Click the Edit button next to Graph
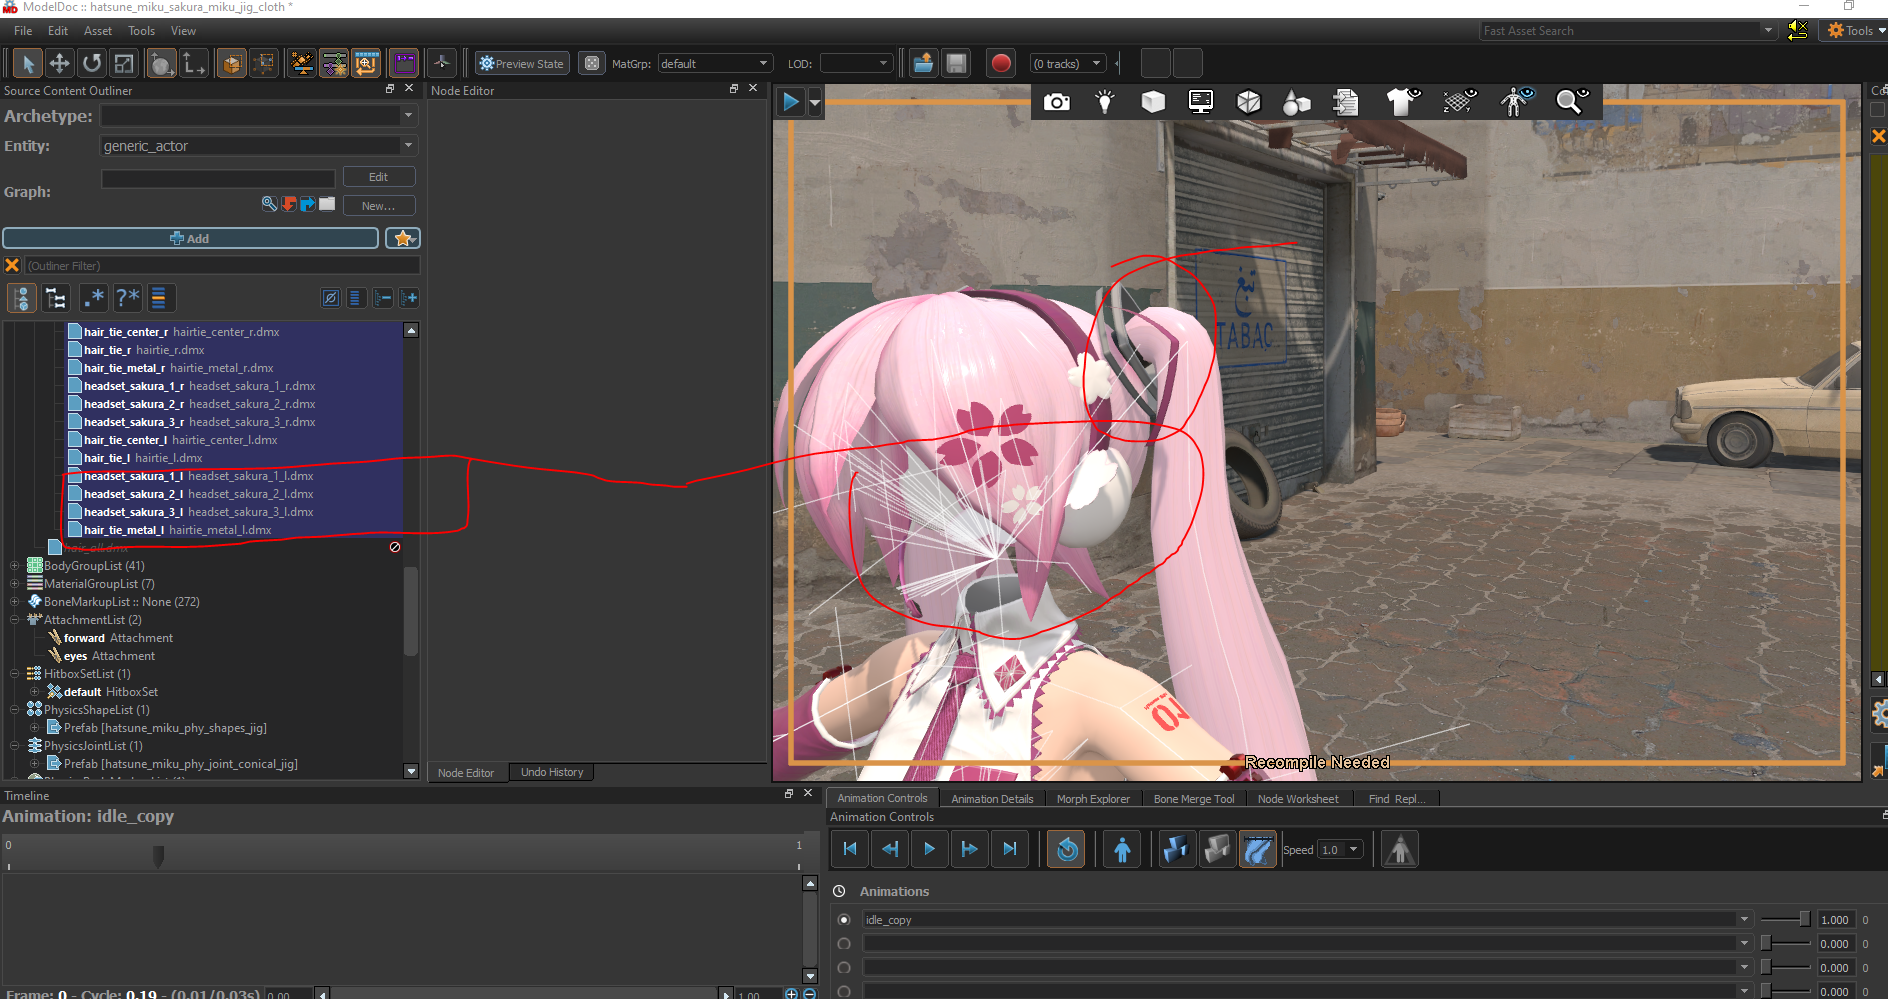Screen dimensions: 1888x999 pyautogui.click(x=378, y=177)
